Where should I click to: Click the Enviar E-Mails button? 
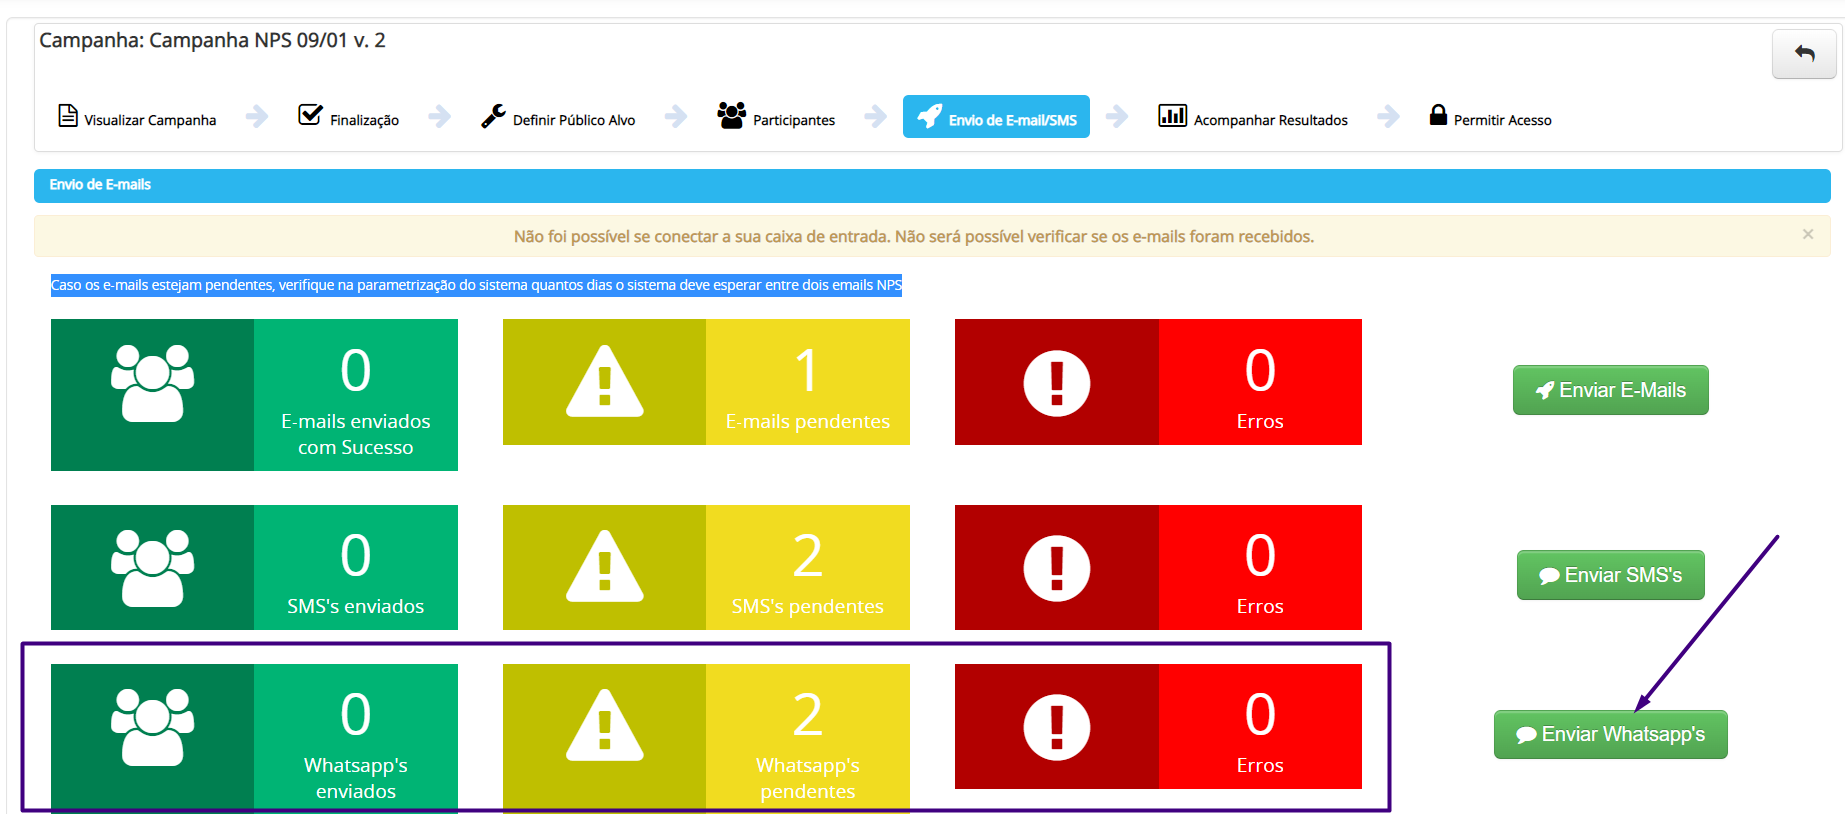[1610, 390]
